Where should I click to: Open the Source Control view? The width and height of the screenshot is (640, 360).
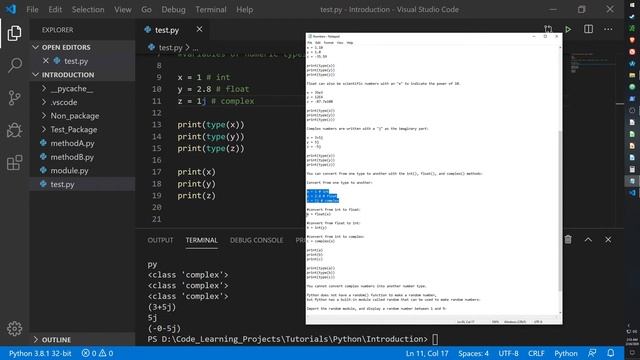click(14, 98)
